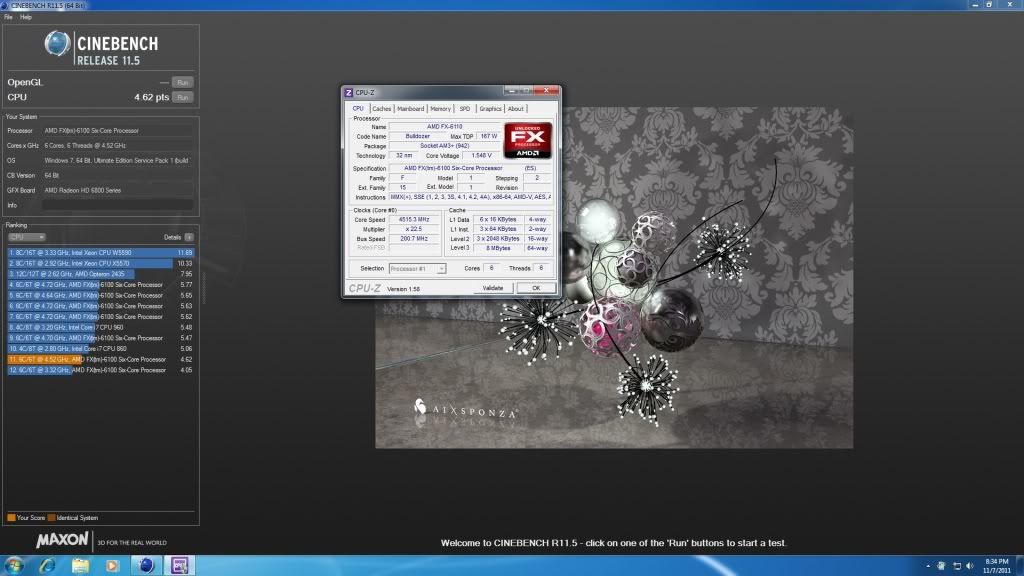Click the Package value Socket AM3+ (942)
Viewport: 1024px width, 576px height.
pyautogui.click(x=445, y=146)
